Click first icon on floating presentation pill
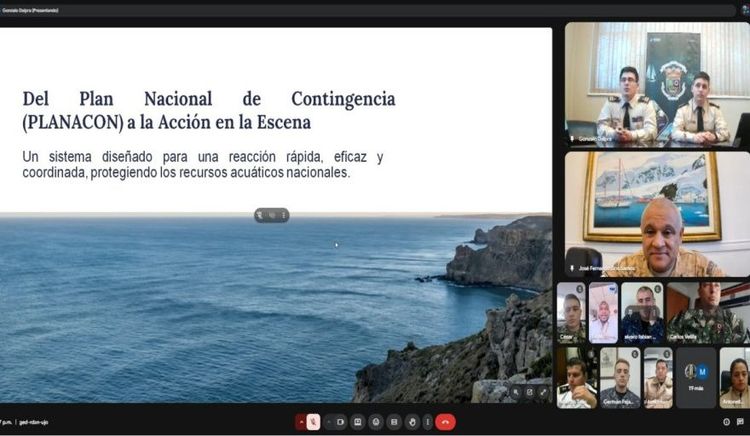Viewport: 750px width, 436px height. (x=260, y=215)
